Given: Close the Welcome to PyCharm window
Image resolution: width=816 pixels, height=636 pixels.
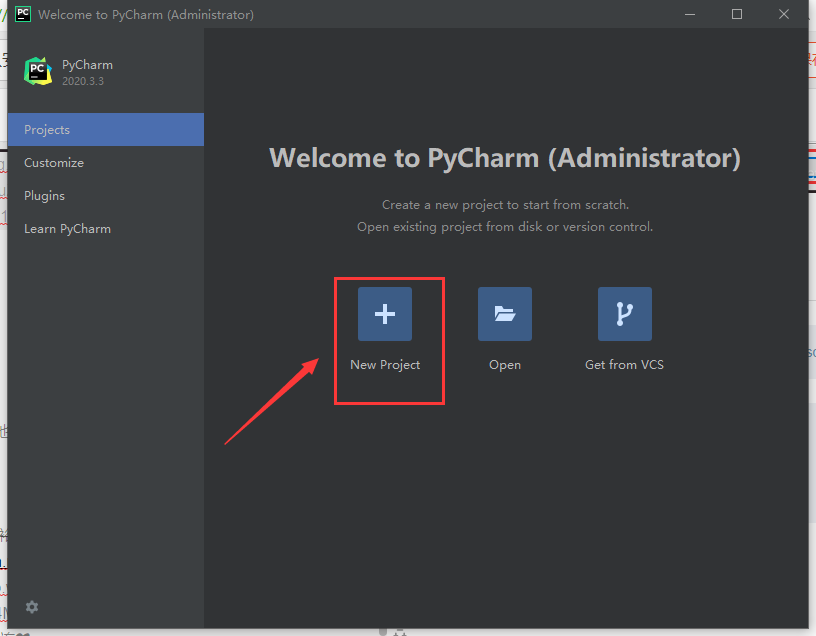Looking at the screenshot, I should pos(784,14).
